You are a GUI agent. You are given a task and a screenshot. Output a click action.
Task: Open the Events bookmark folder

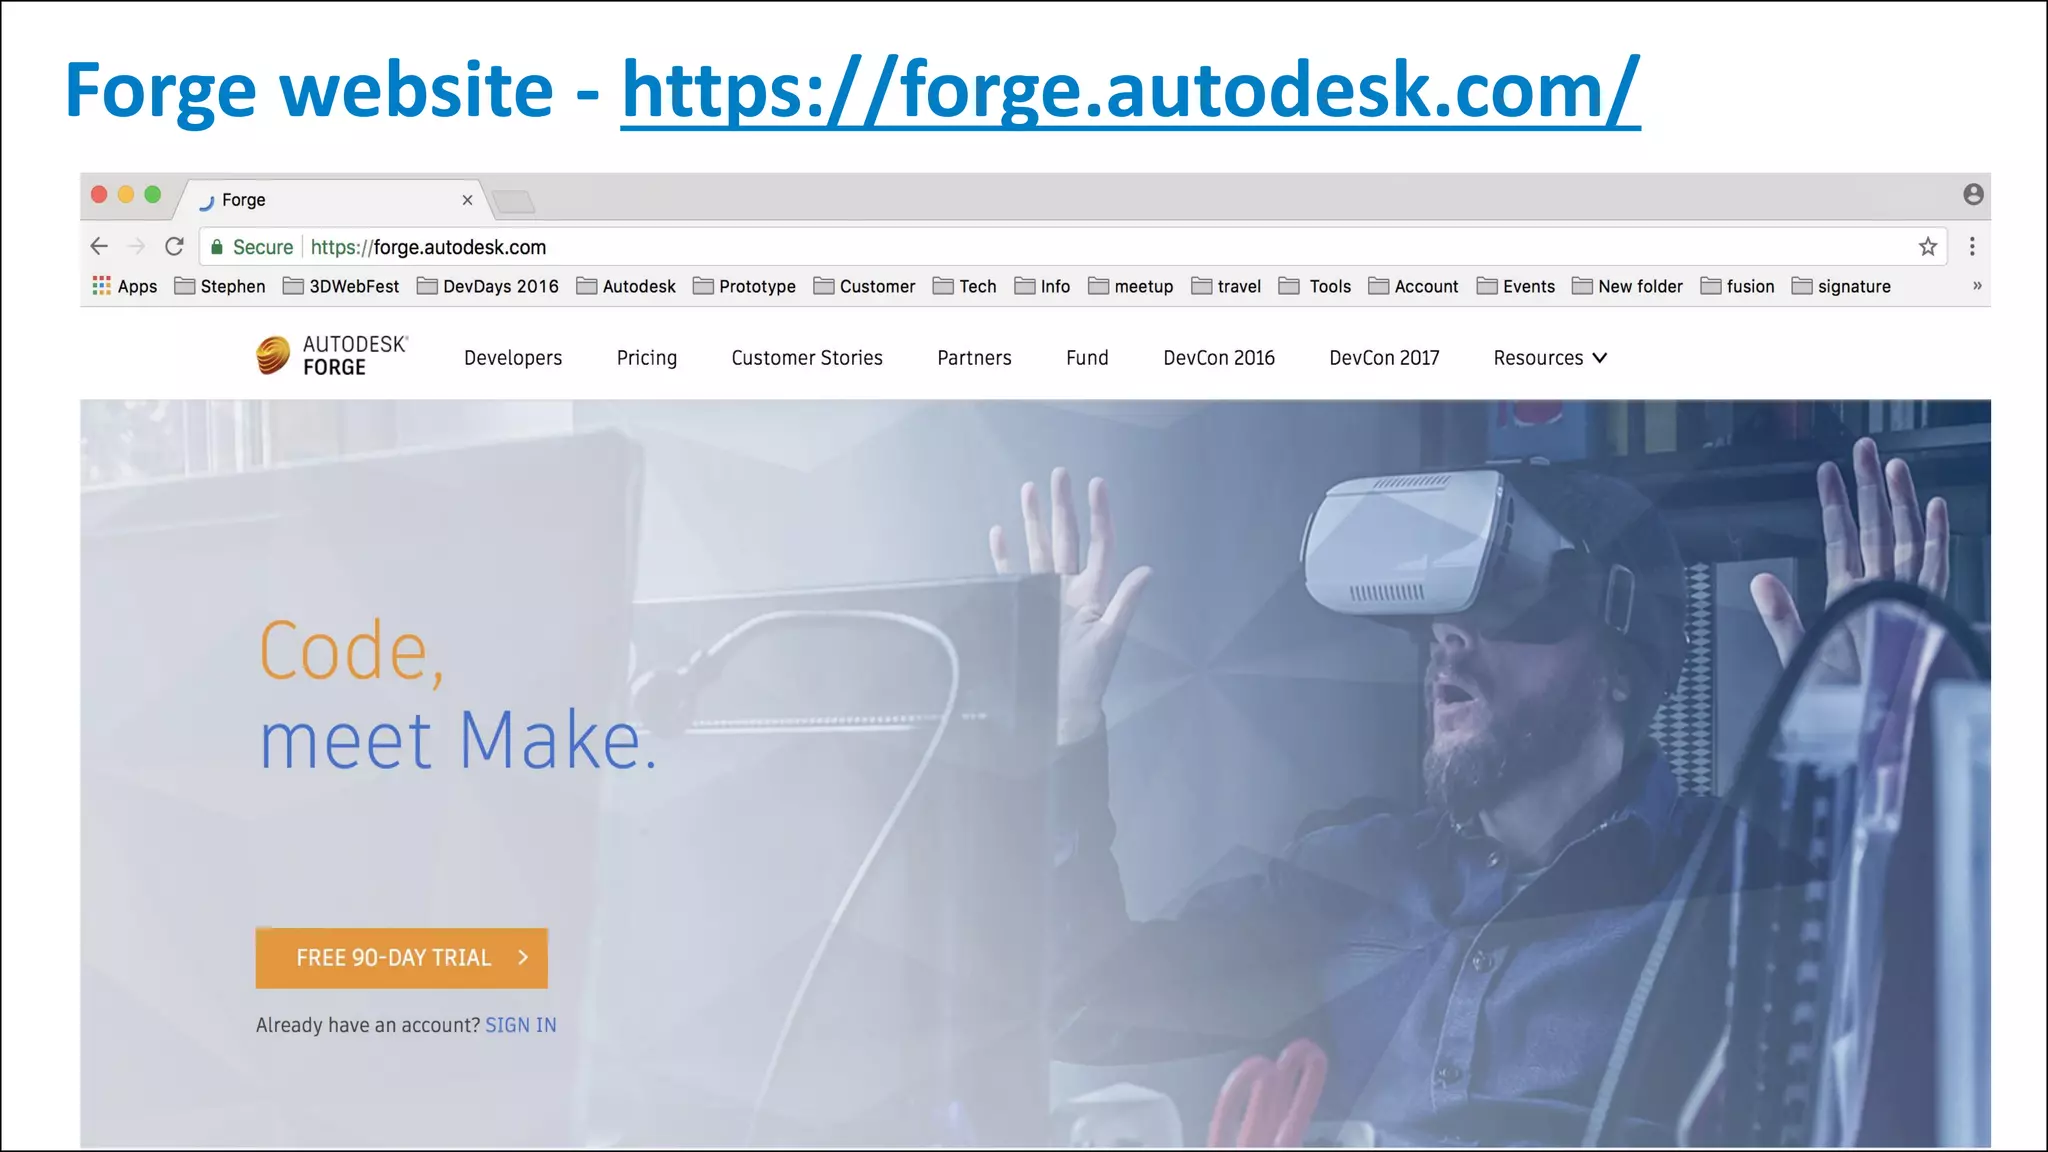1516,286
